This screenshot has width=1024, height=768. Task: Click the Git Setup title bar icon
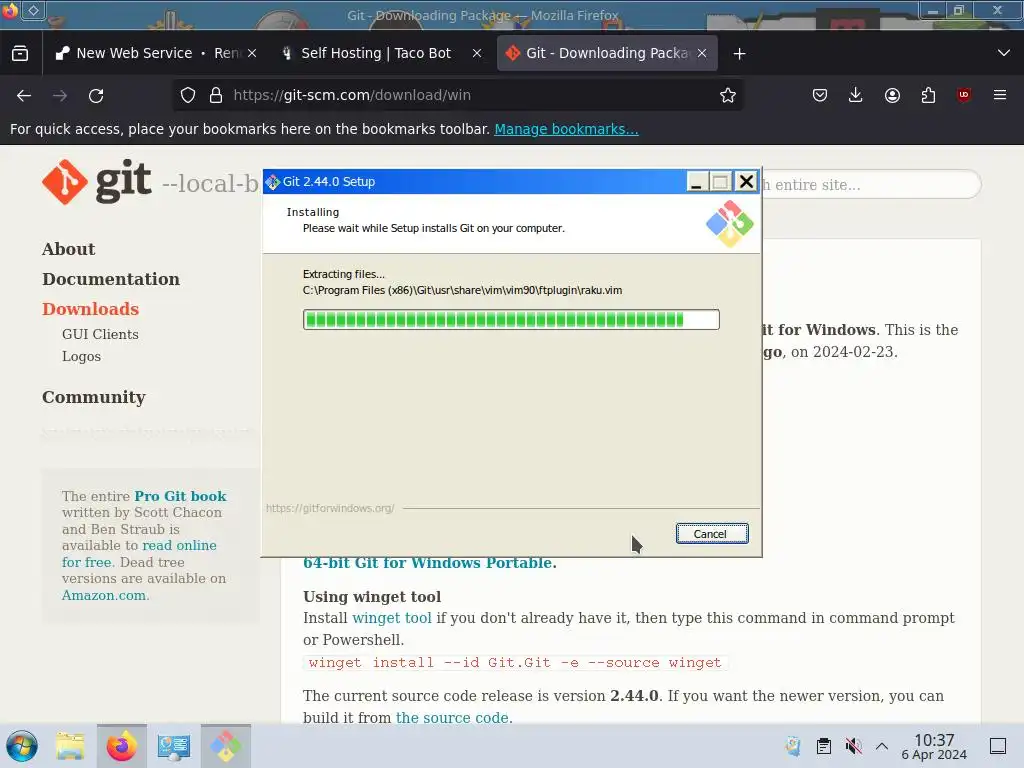click(x=274, y=182)
